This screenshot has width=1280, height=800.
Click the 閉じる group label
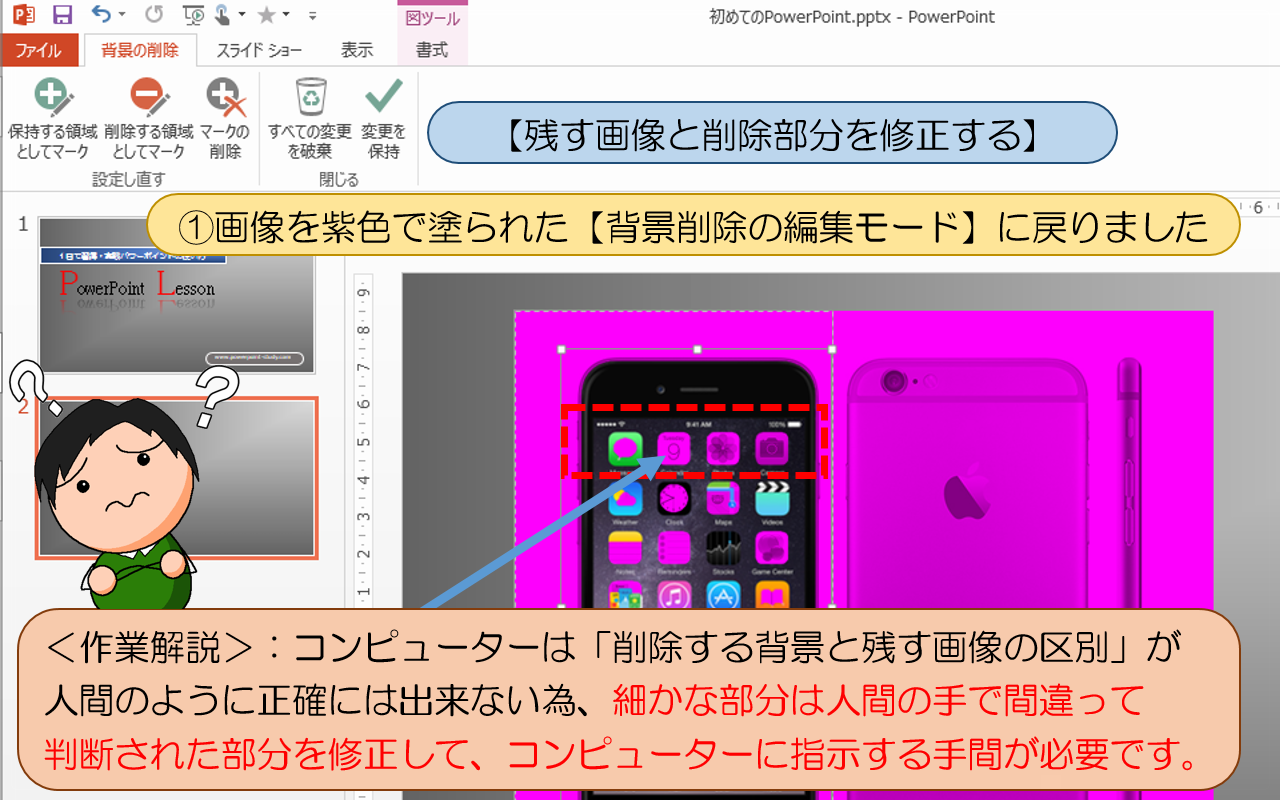click(339, 179)
